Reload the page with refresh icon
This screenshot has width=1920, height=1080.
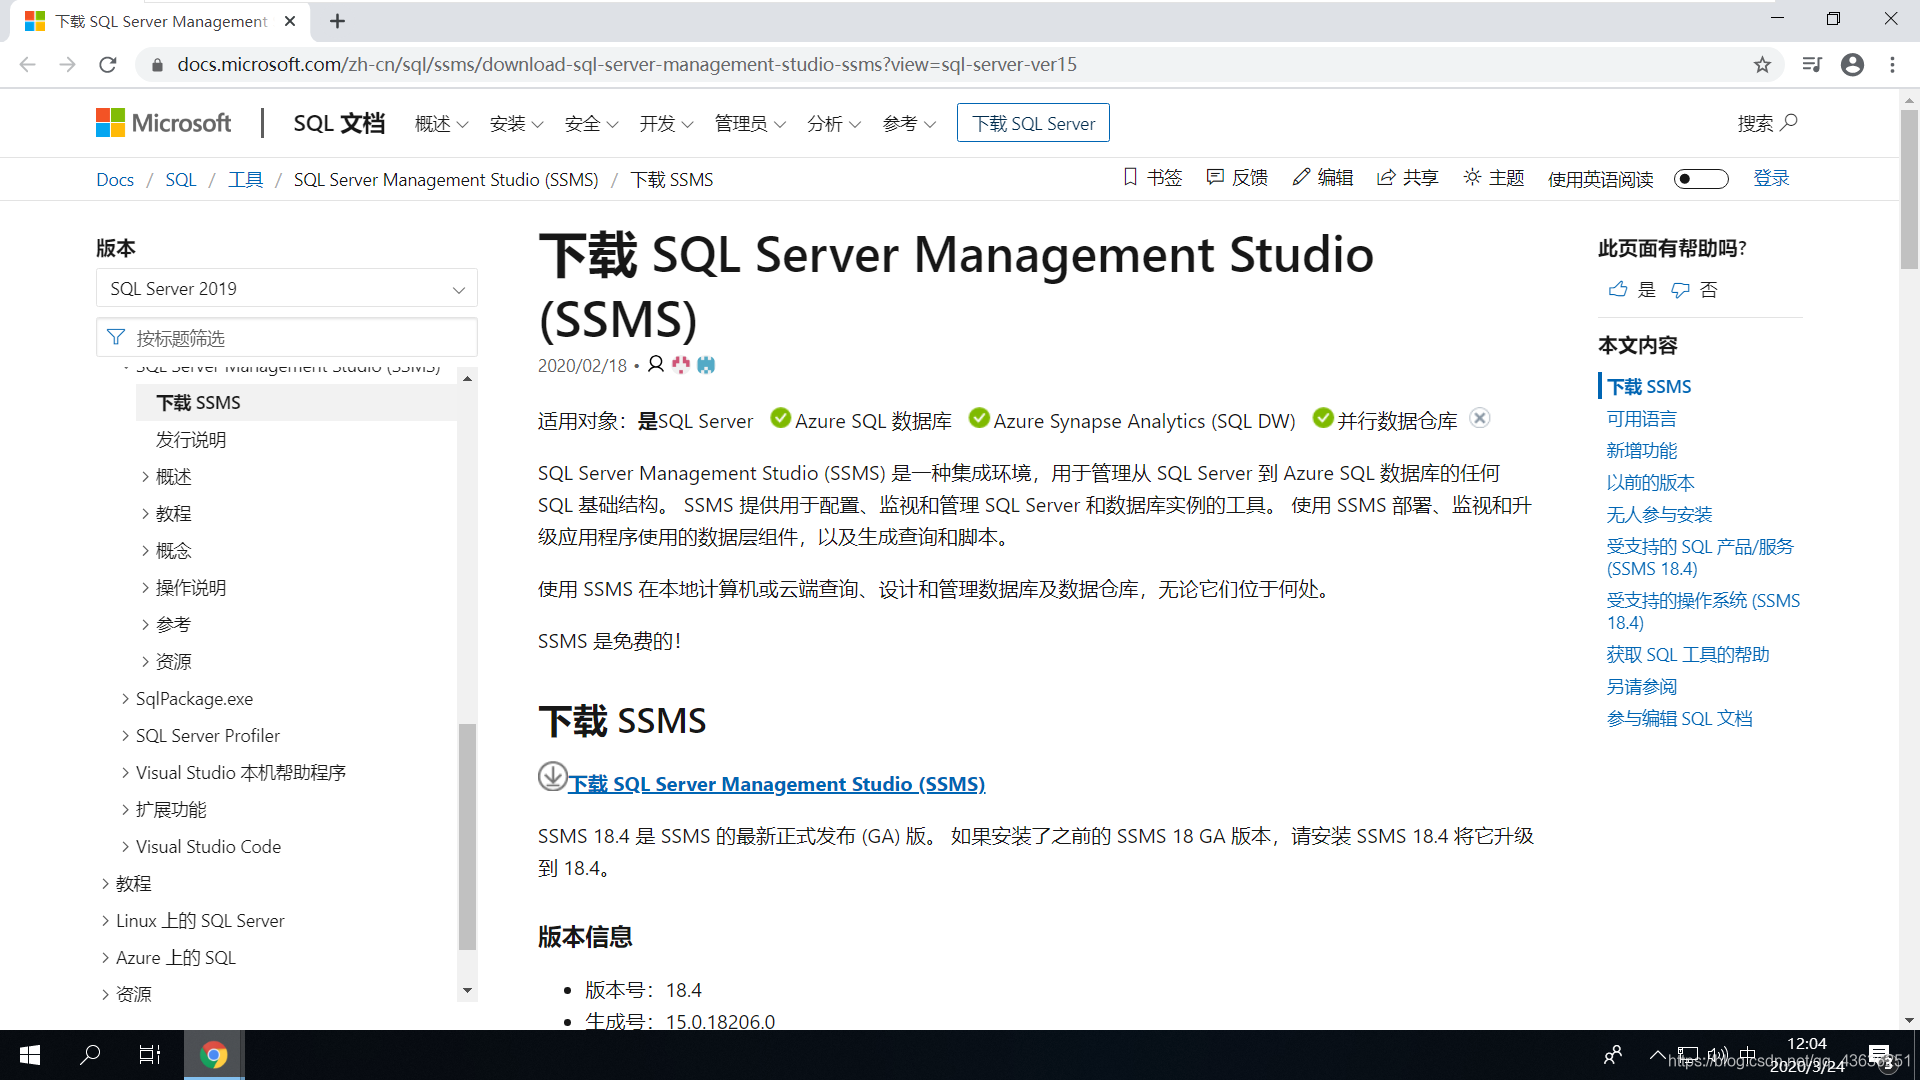point(108,65)
